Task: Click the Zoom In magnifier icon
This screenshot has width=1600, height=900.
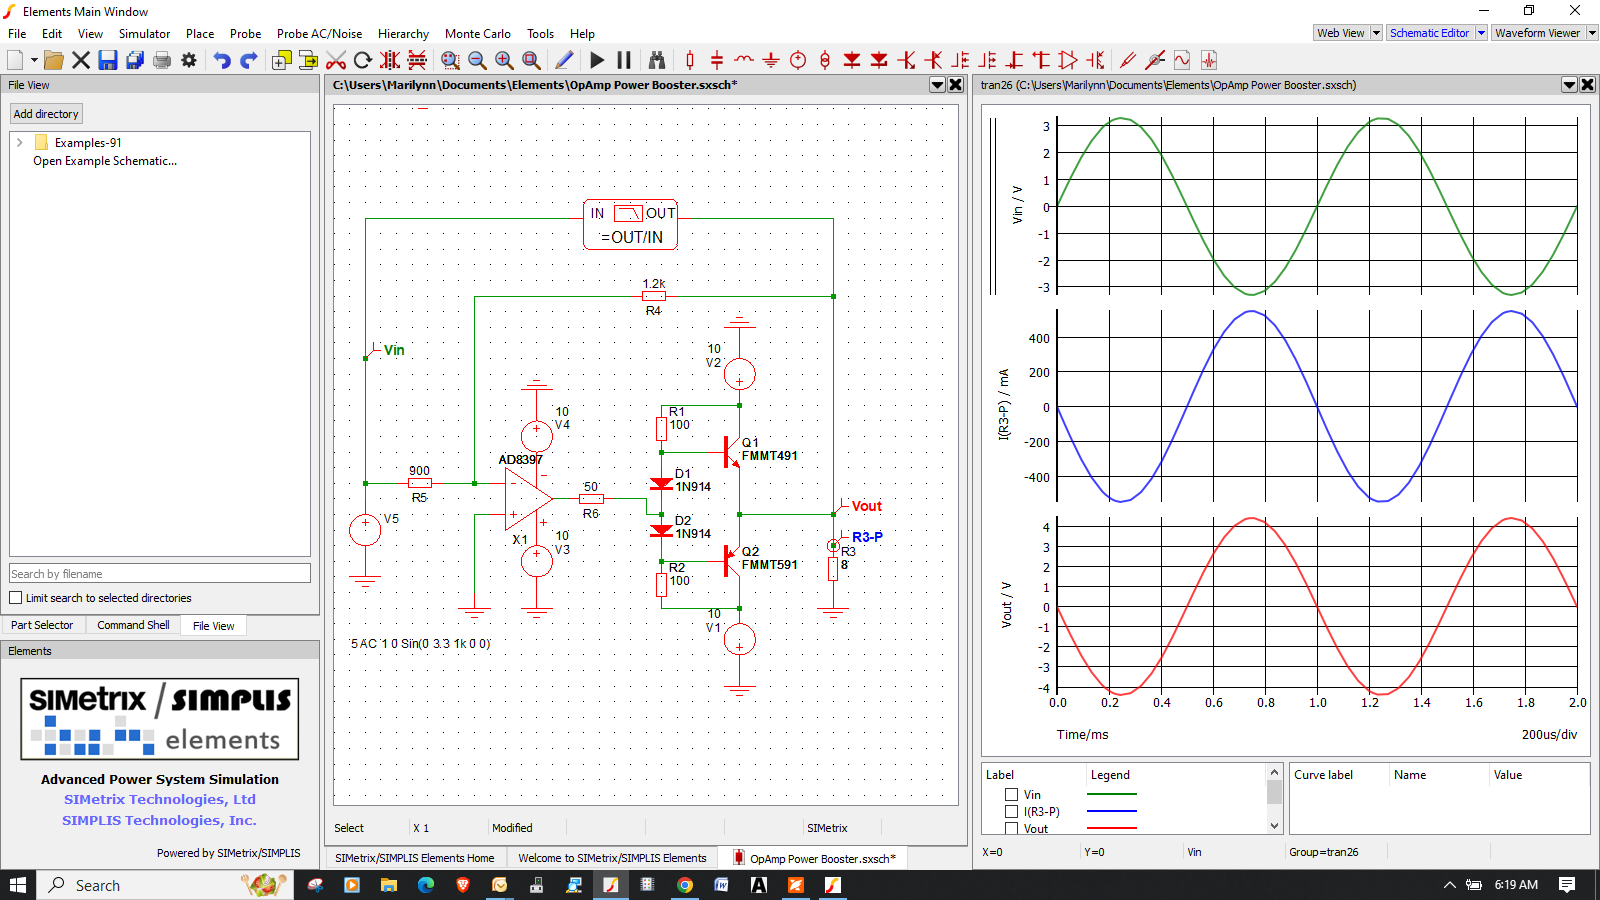Action: (504, 60)
